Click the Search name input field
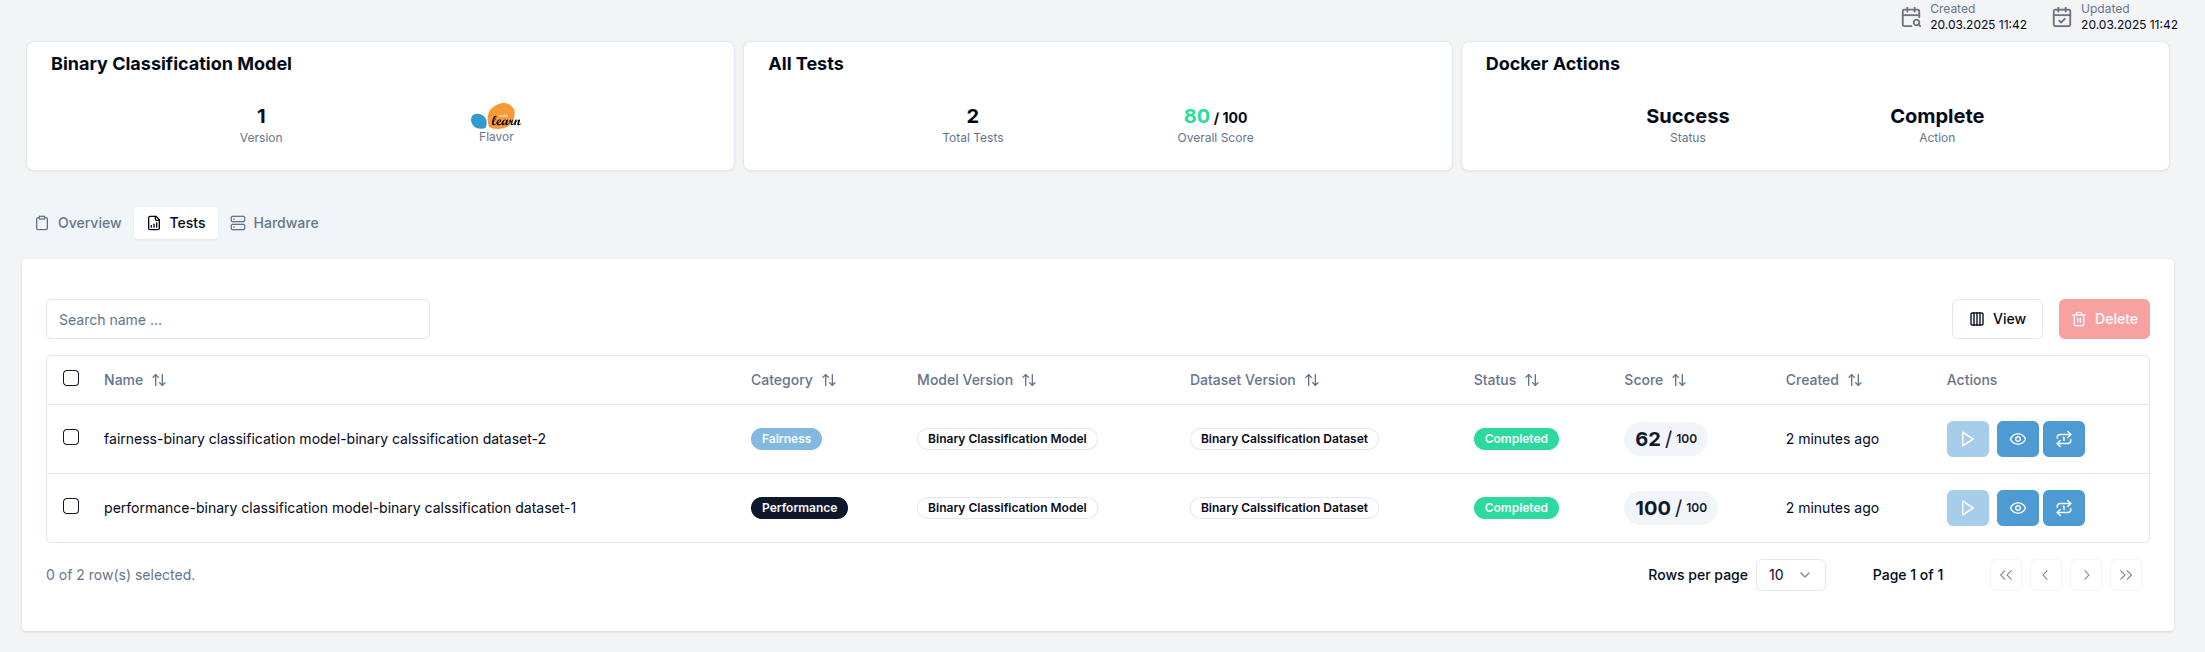The height and width of the screenshot is (652, 2205). click(x=238, y=320)
